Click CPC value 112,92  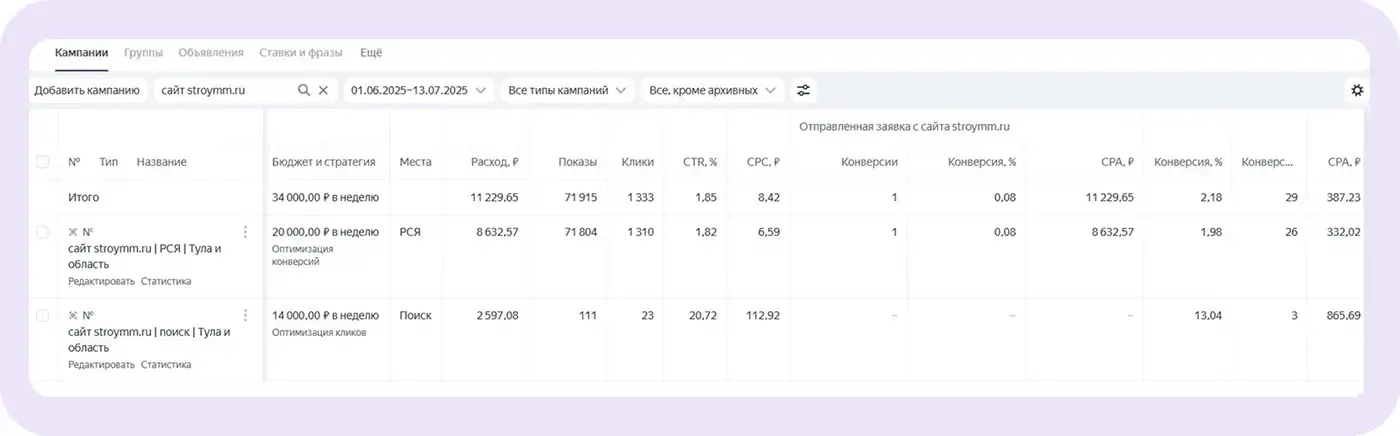(763, 315)
